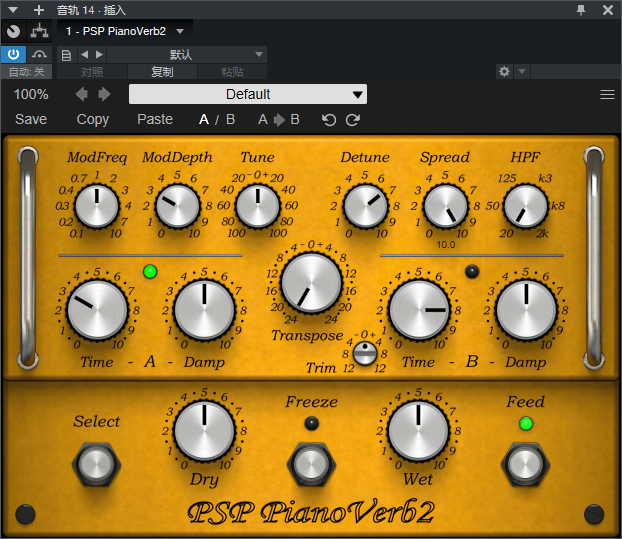Click the Transpose knob
Viewport: 622px width, 539px height.
coord(311,283)
